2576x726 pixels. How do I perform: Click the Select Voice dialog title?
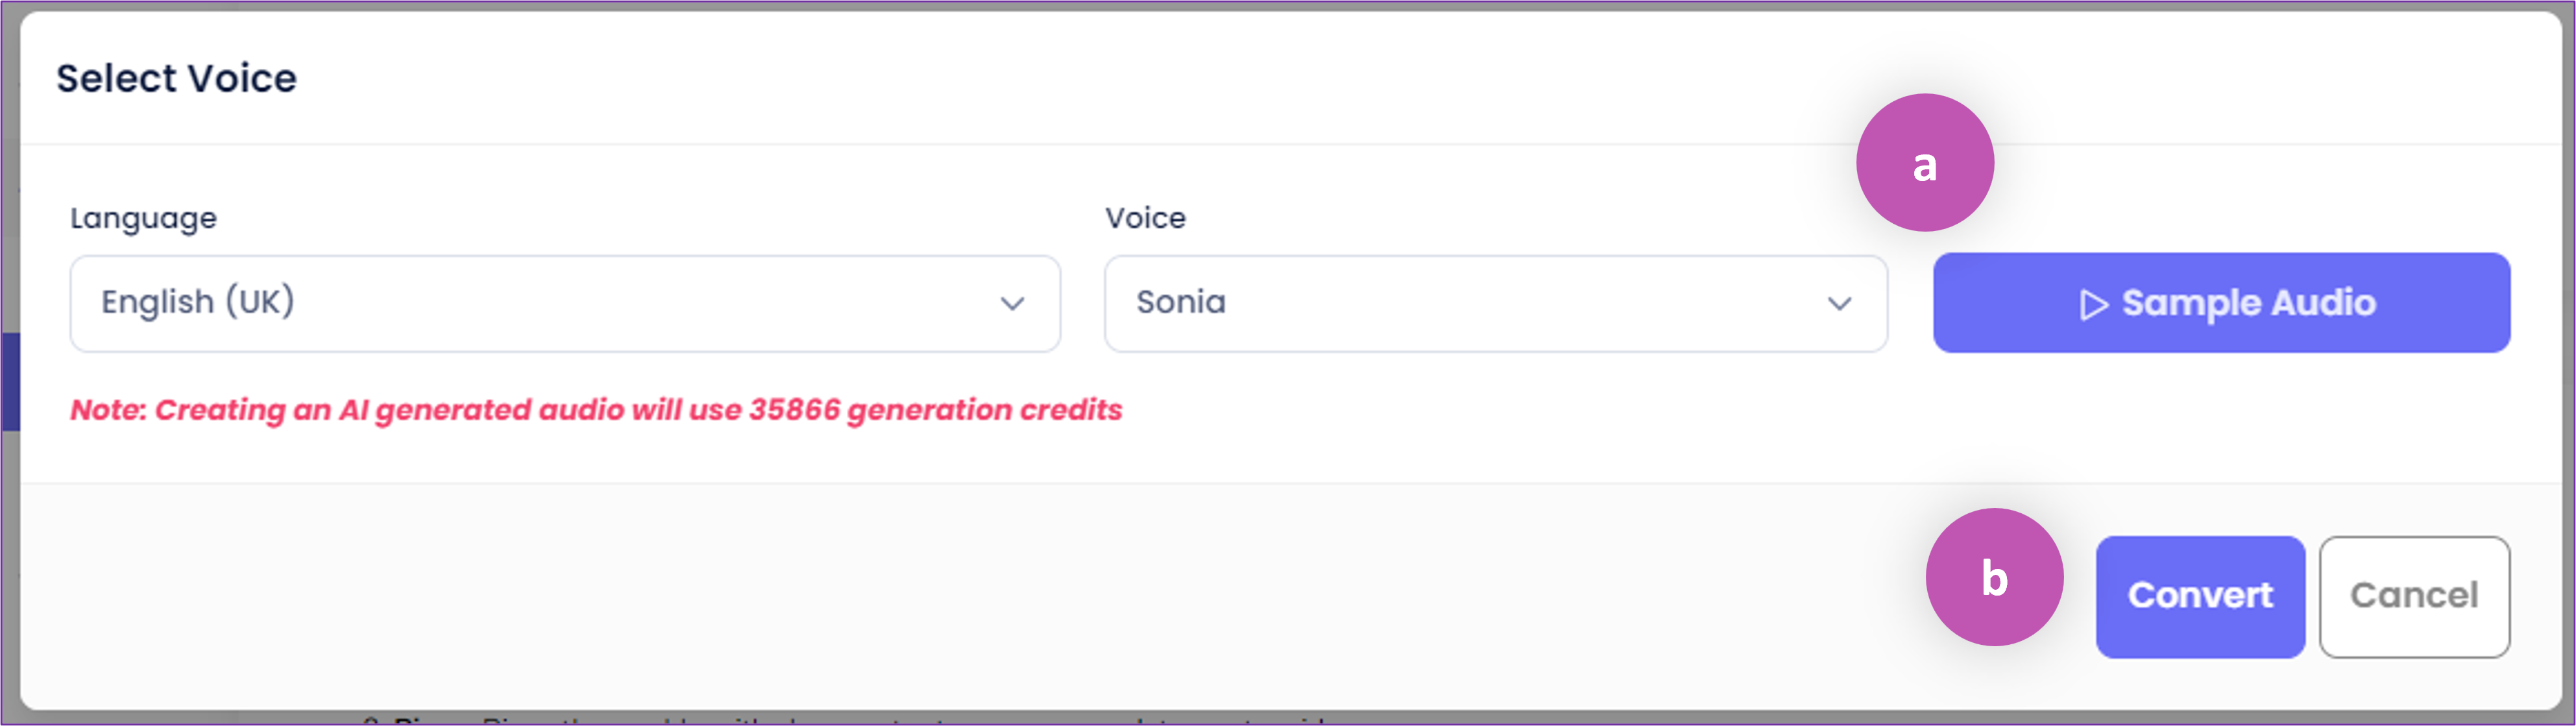coord(176,78)
